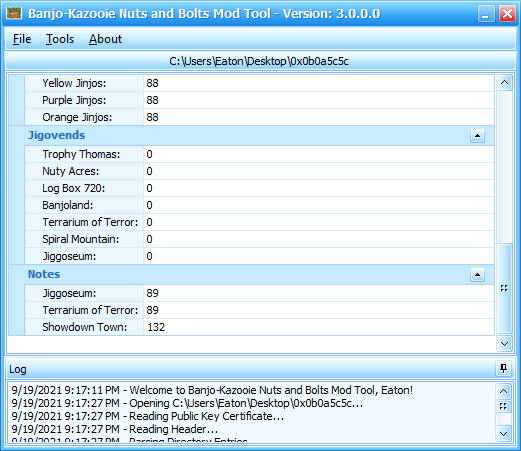This screenshot has height=451, width=521.
Task: Edit the Showdown Town value 132
Action: pos(319,327)
